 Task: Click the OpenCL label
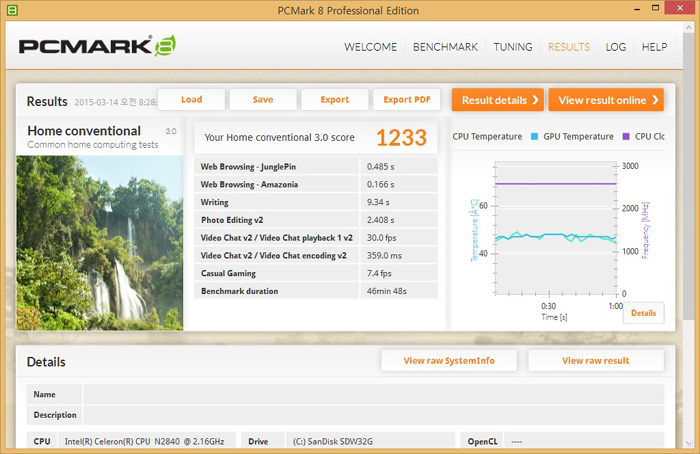point(482,442)
